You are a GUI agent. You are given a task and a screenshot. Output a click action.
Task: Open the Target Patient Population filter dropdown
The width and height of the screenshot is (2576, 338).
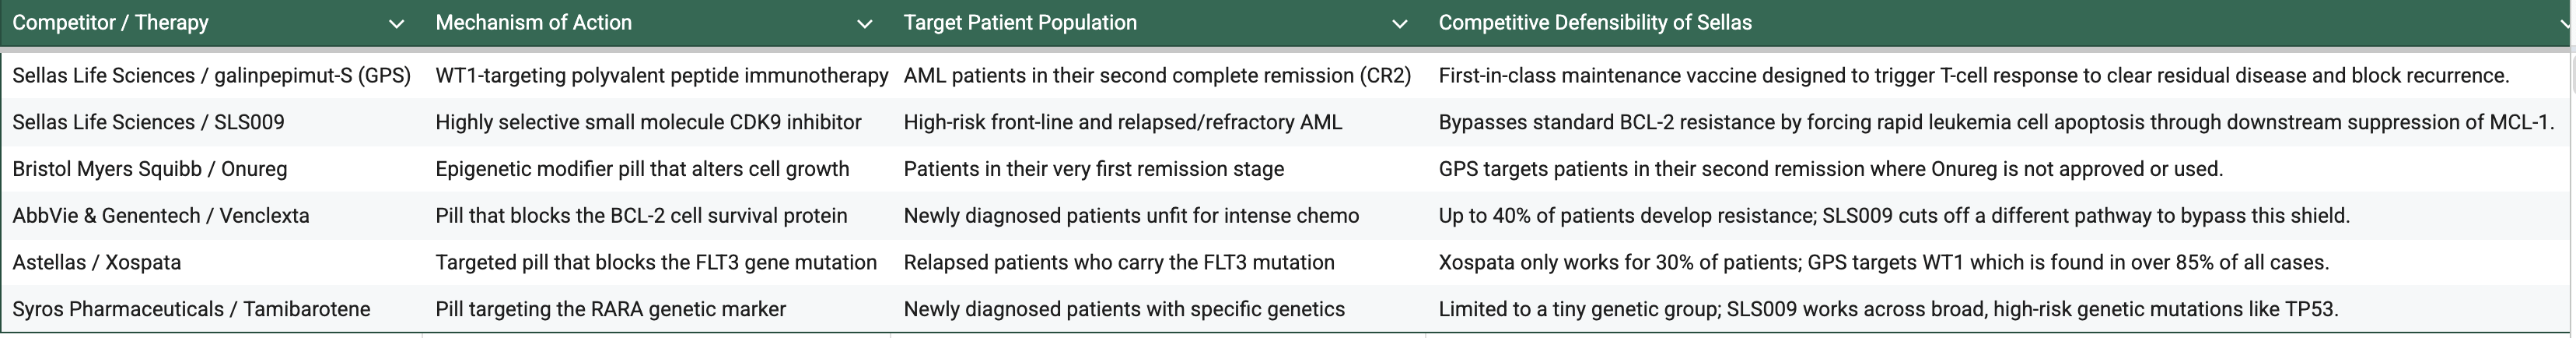pos(1400,24)
